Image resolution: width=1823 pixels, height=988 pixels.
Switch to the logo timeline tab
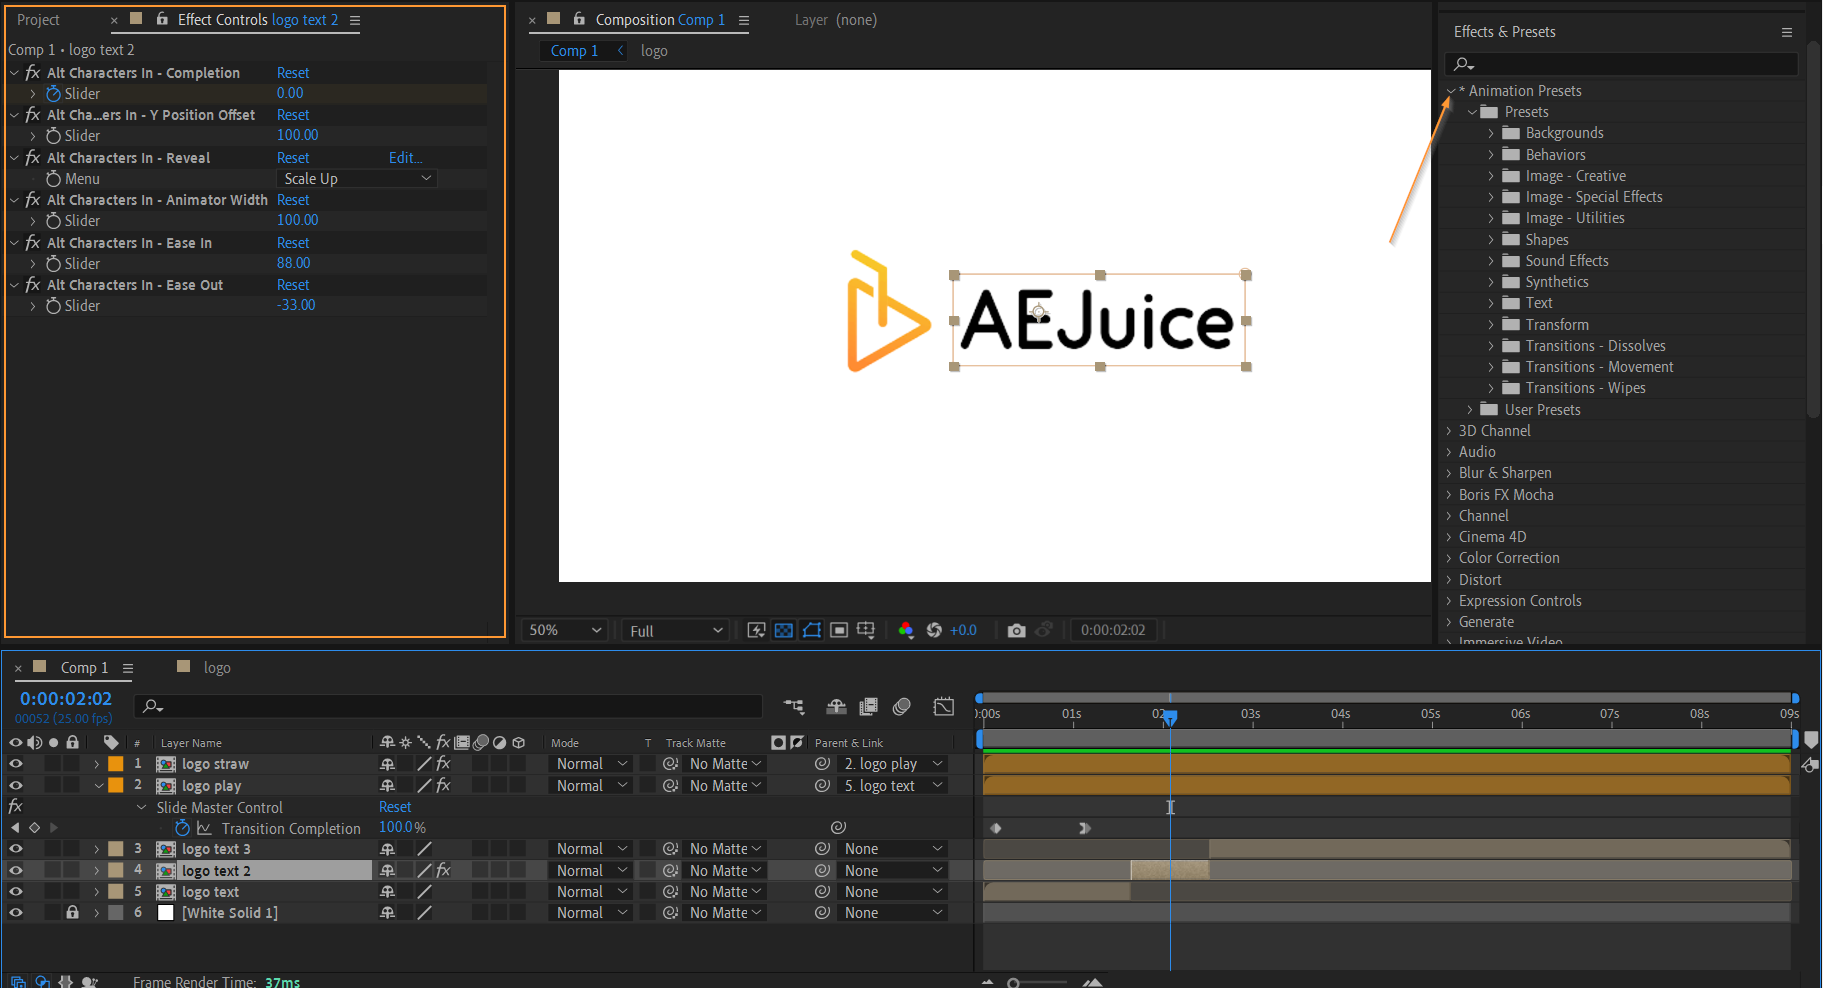(x=216, y=668)
